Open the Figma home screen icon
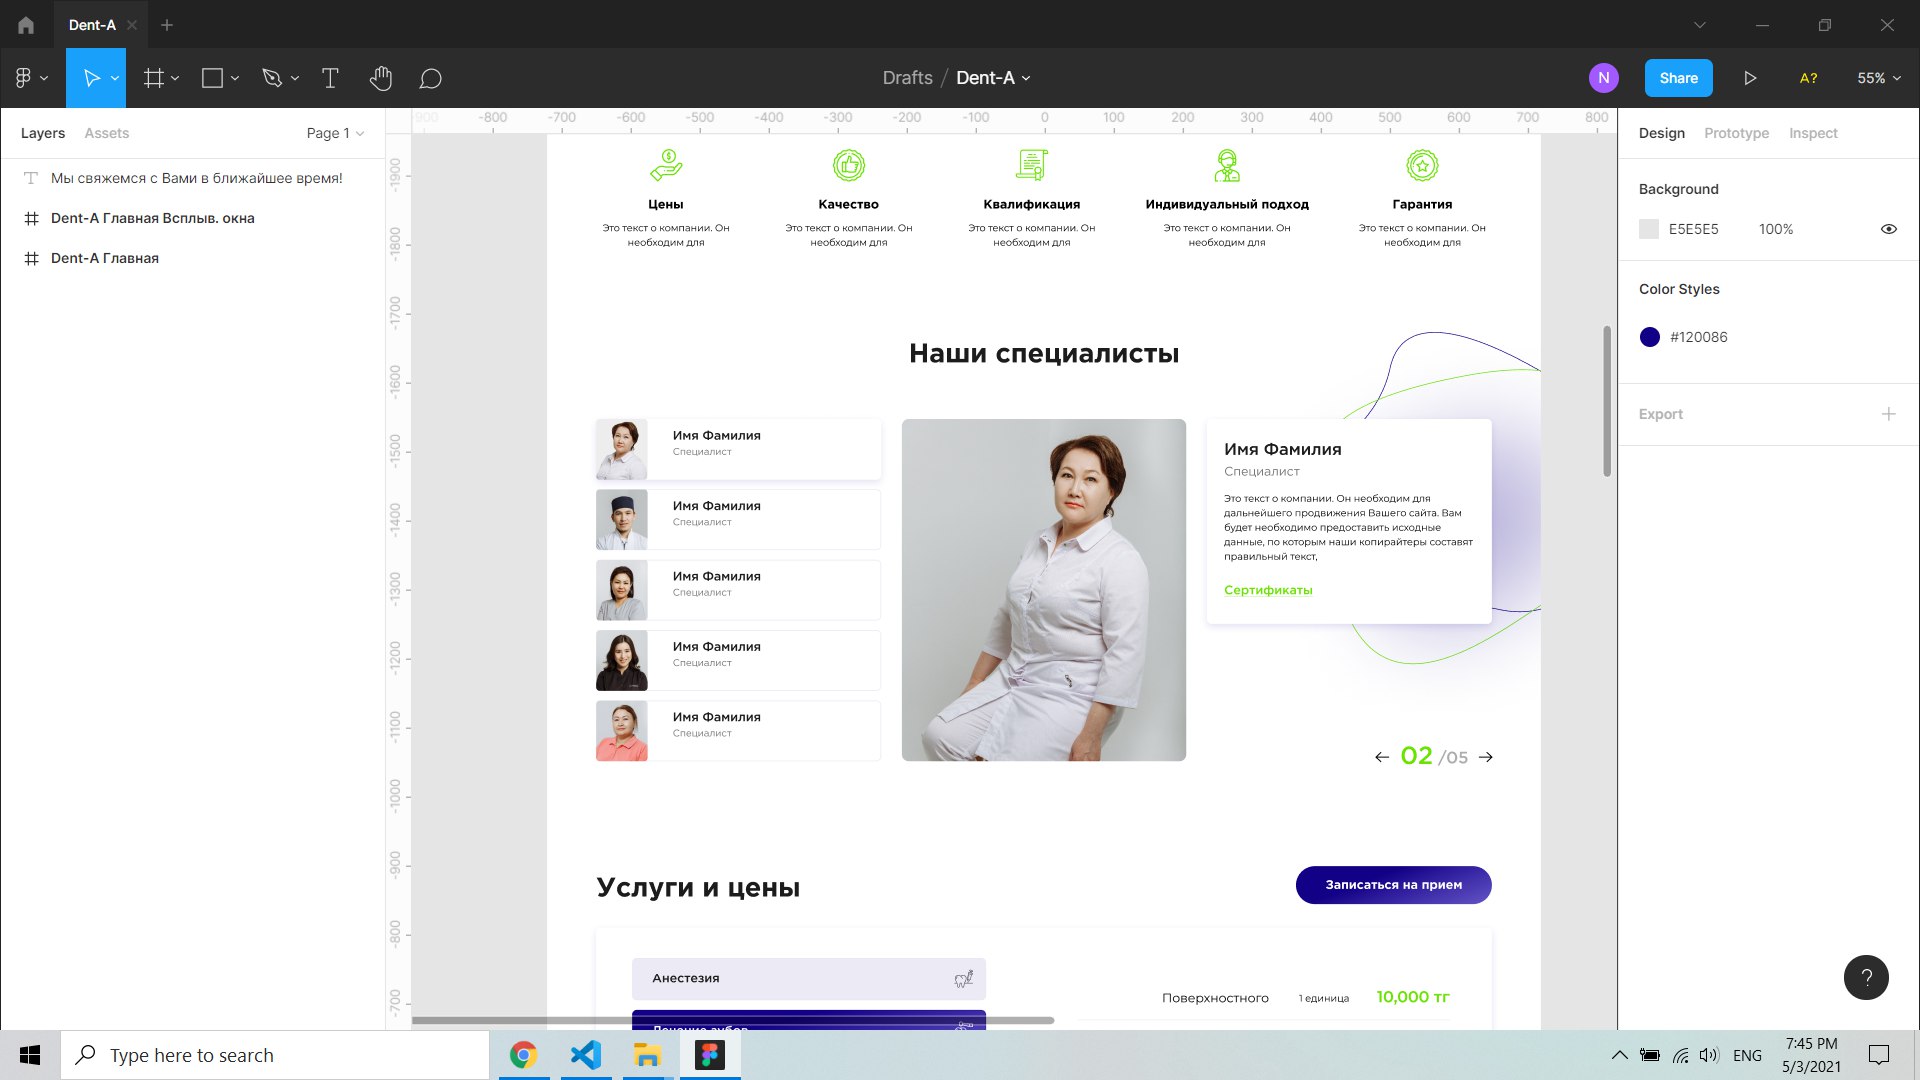Image resolution: width=1920 pixels, height=1080 pixels. [26, 25]
